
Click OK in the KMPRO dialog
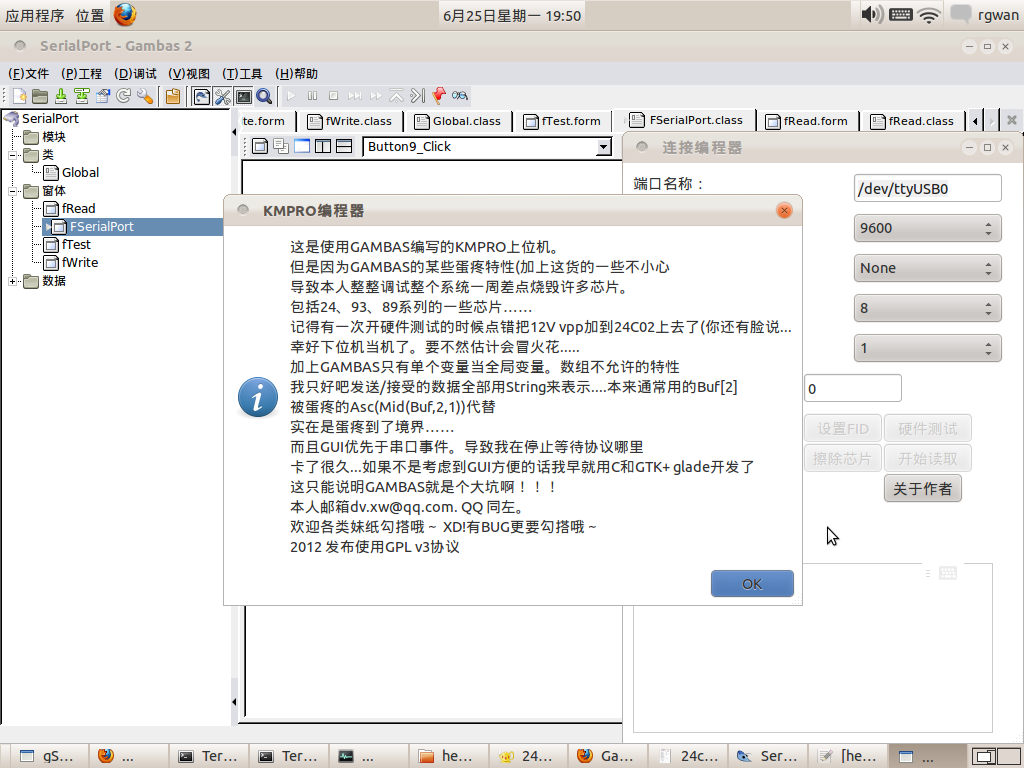tap(752, 584)
